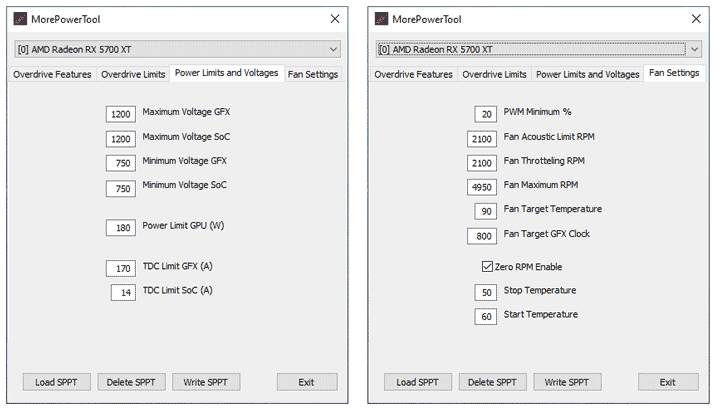This screenshot has width=720, height=410.
Task: Click TDC Limit GFX (A) input field
Action: click(121, 269)
